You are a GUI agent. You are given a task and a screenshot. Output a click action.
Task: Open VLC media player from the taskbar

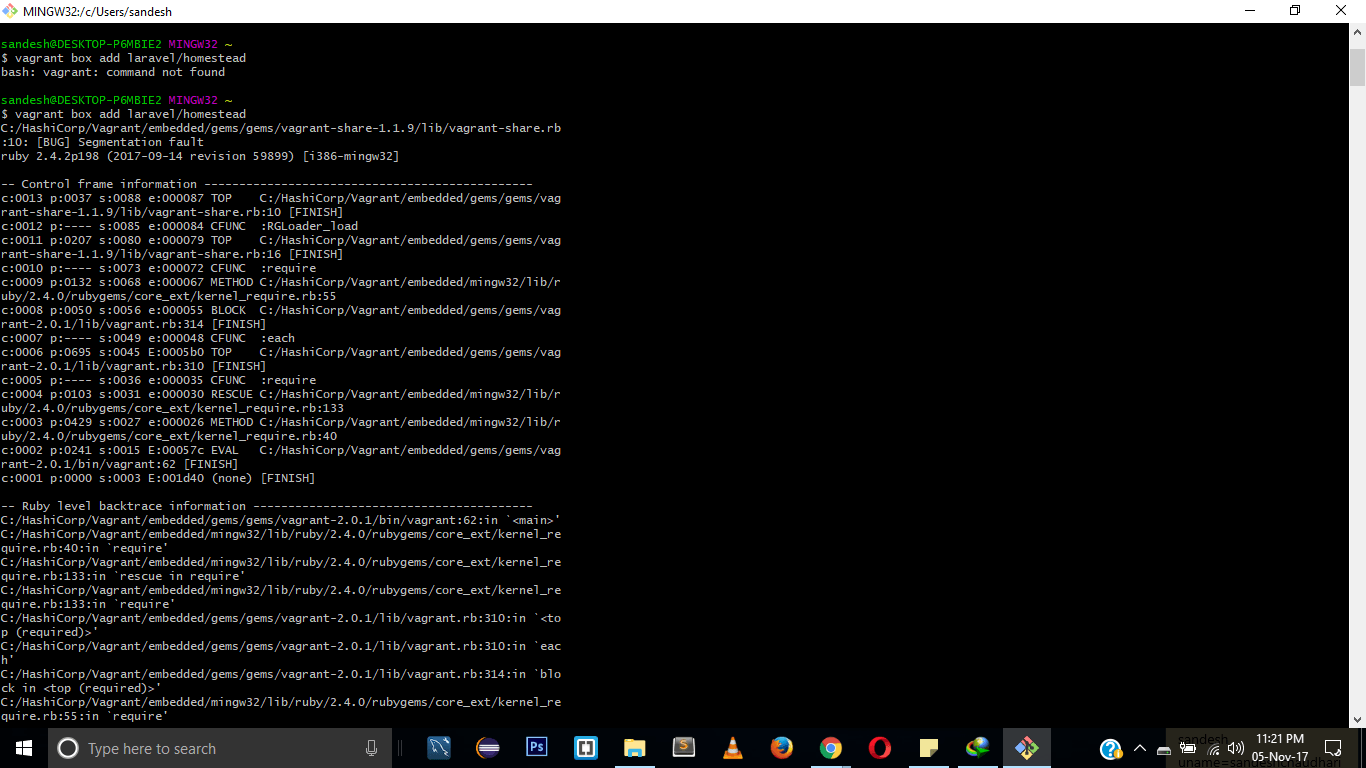coord(733,748)
